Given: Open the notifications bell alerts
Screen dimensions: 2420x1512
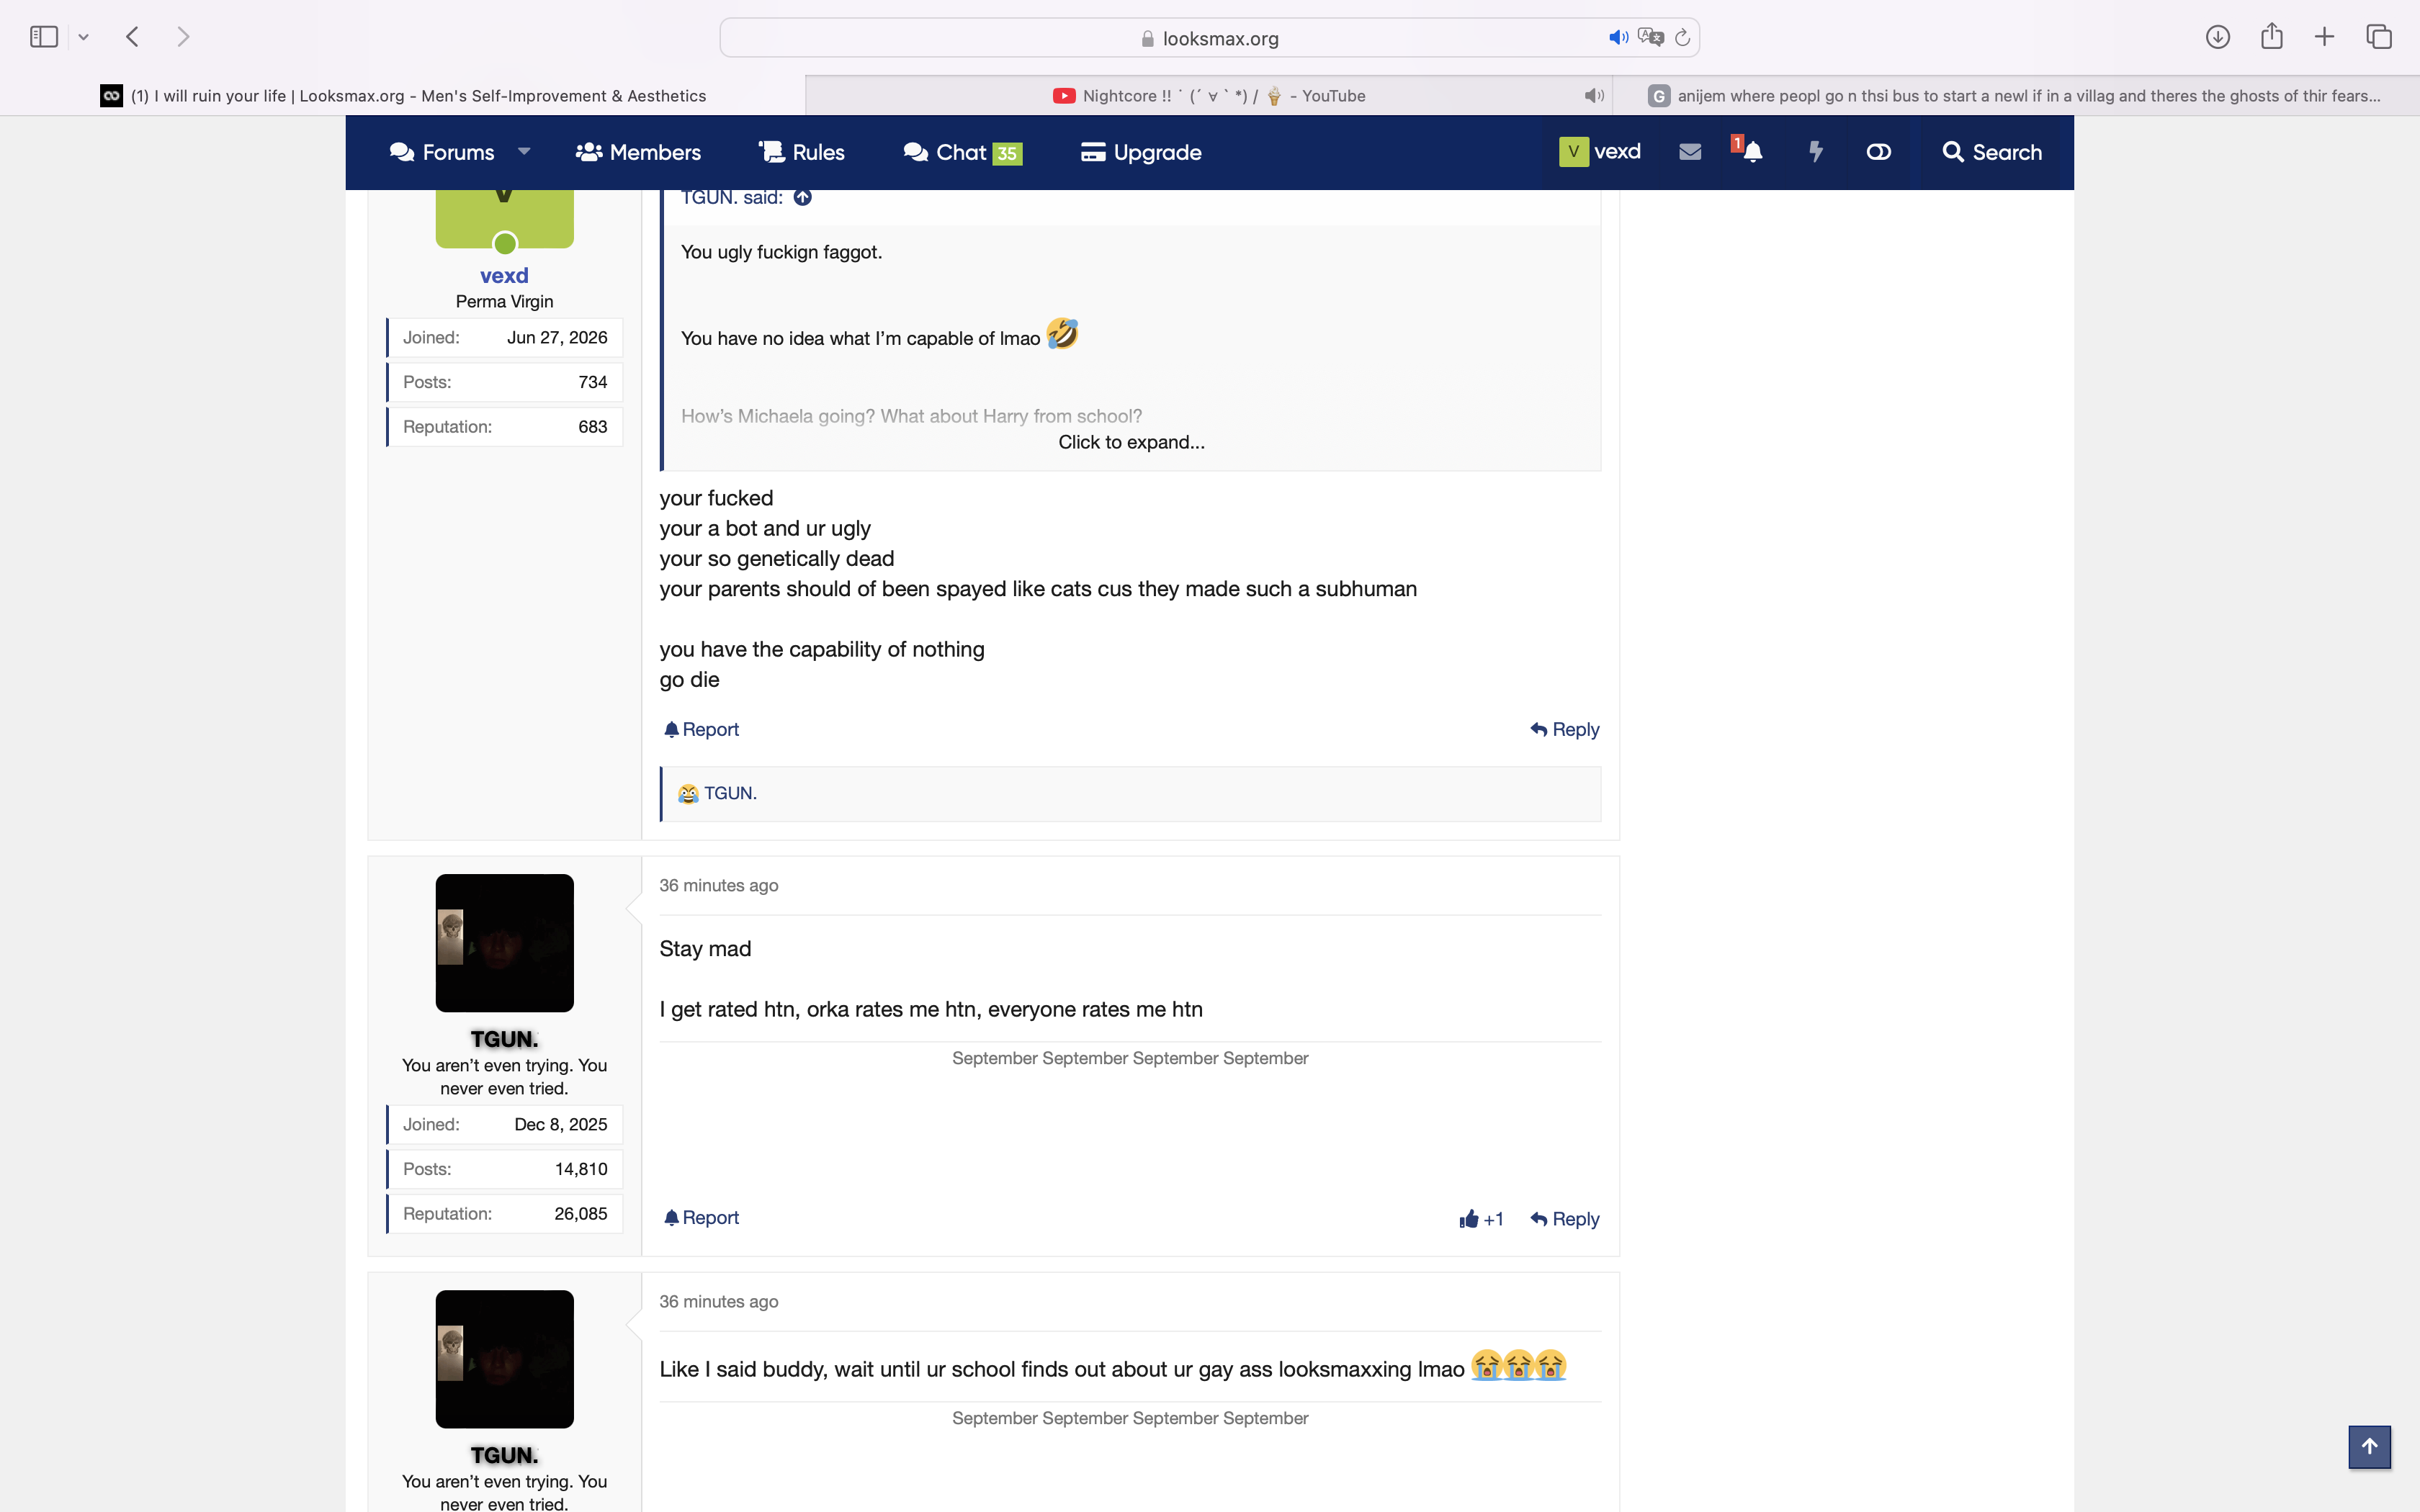Looking at the screenshot, I should [1751, 152].
